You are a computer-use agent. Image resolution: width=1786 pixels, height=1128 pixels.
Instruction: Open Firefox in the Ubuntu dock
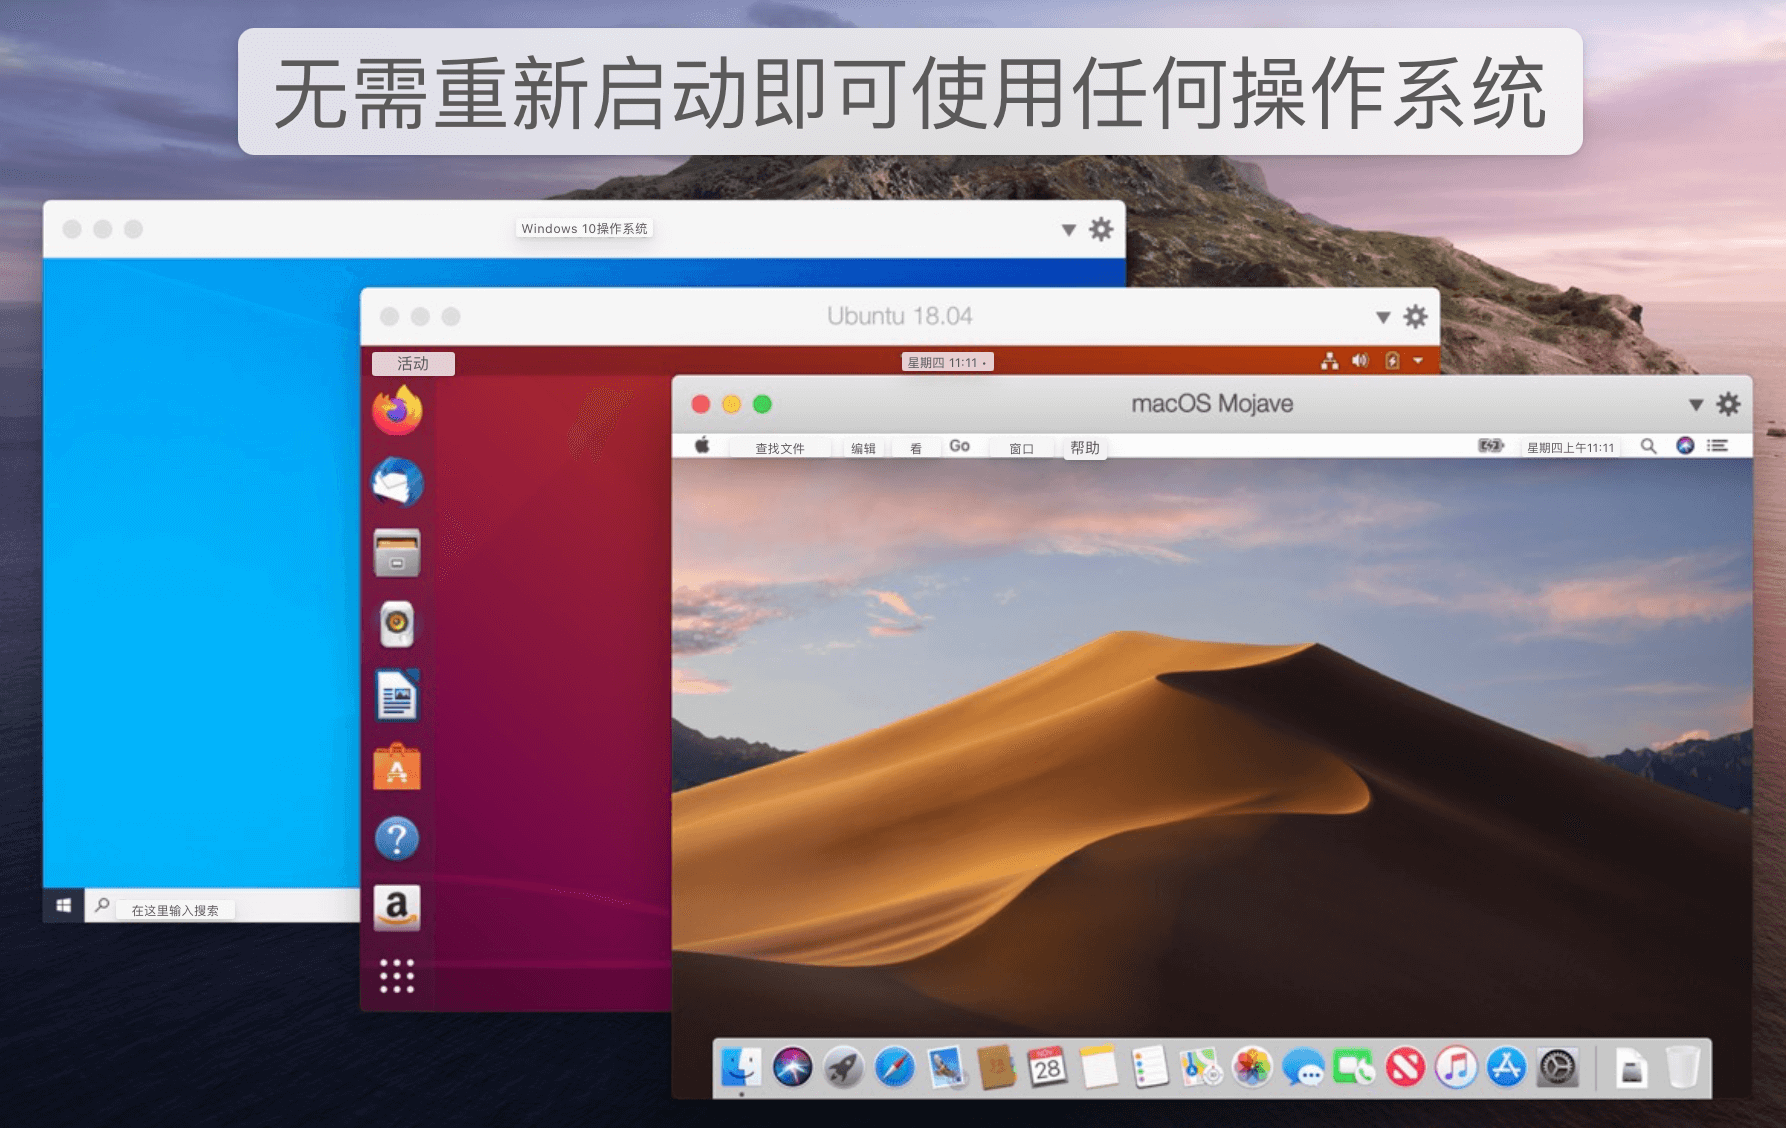point(397,410)
